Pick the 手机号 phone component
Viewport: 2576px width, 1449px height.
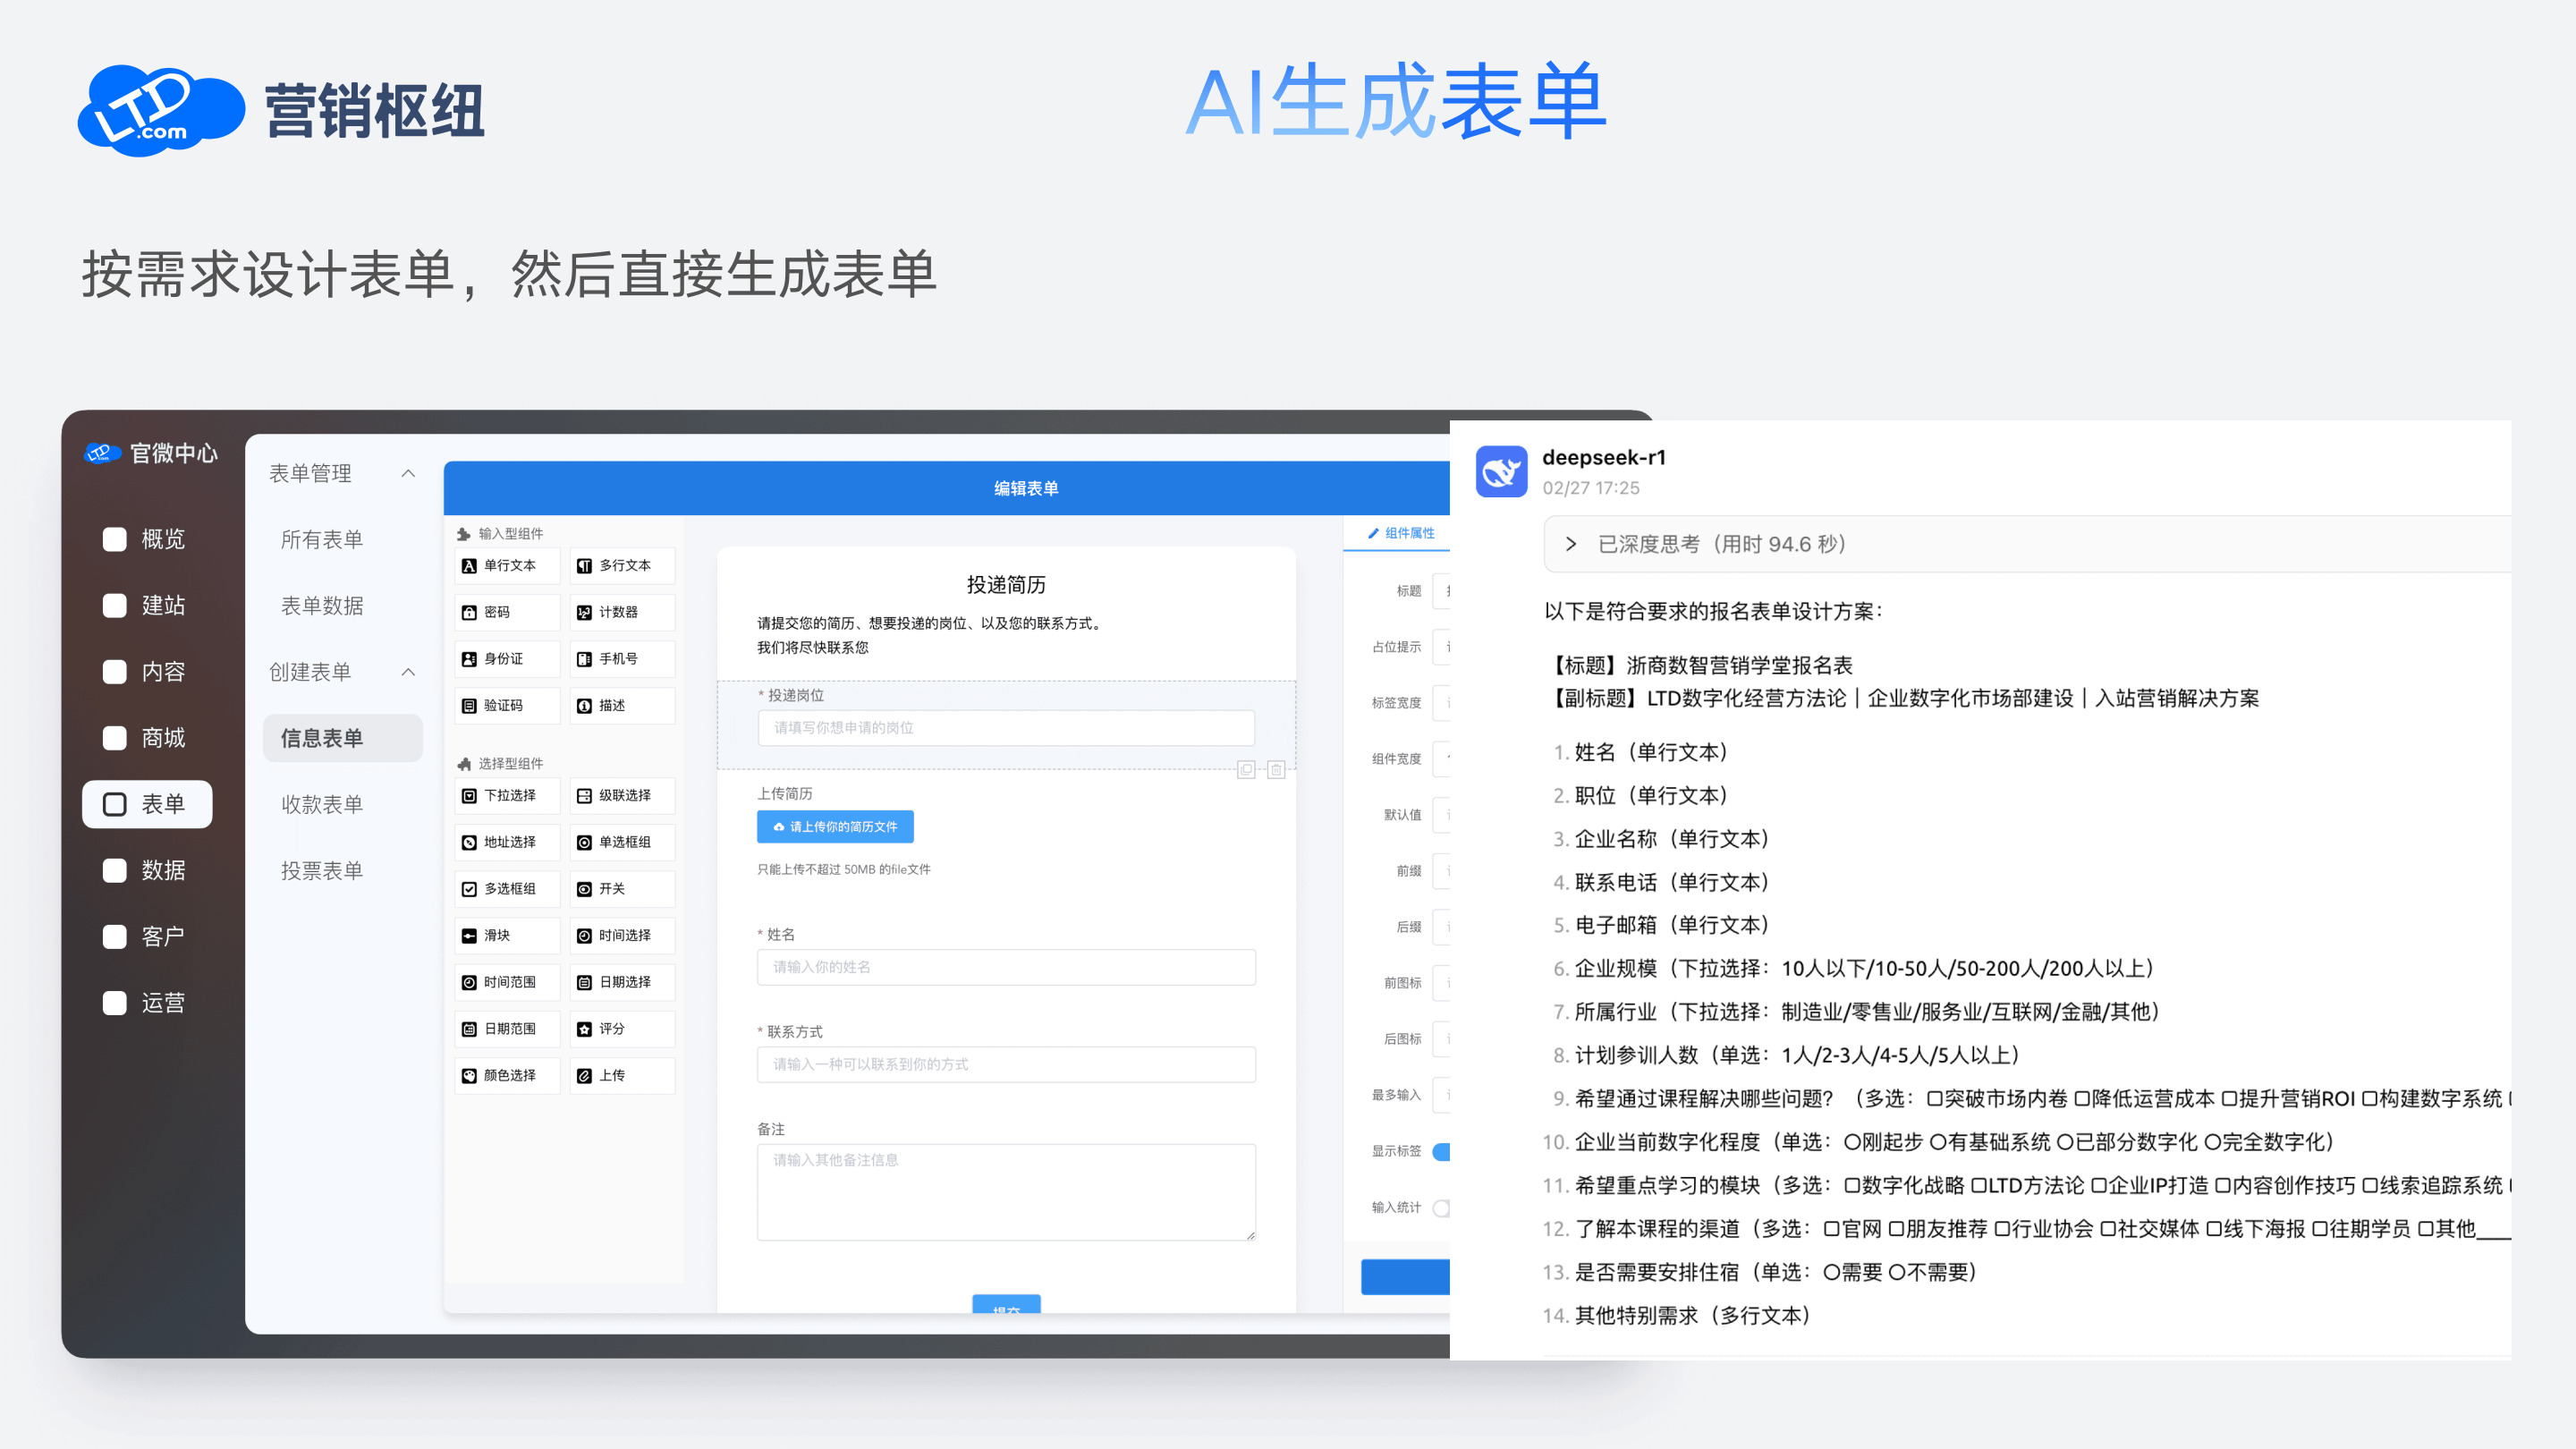[x=622, y=659]
